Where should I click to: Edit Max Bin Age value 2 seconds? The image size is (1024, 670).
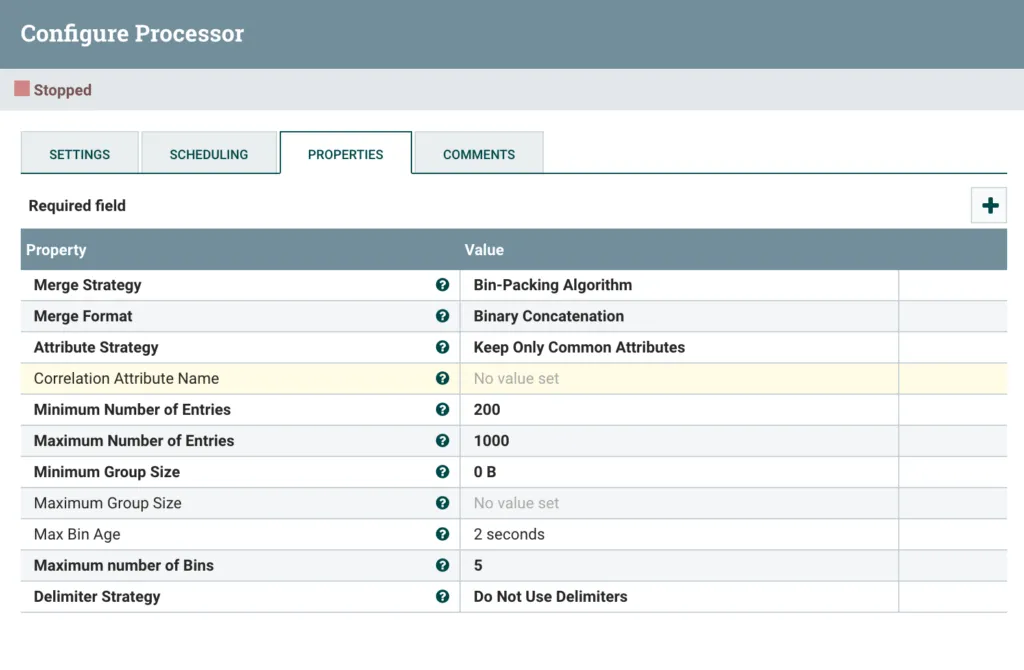(509, 534)
